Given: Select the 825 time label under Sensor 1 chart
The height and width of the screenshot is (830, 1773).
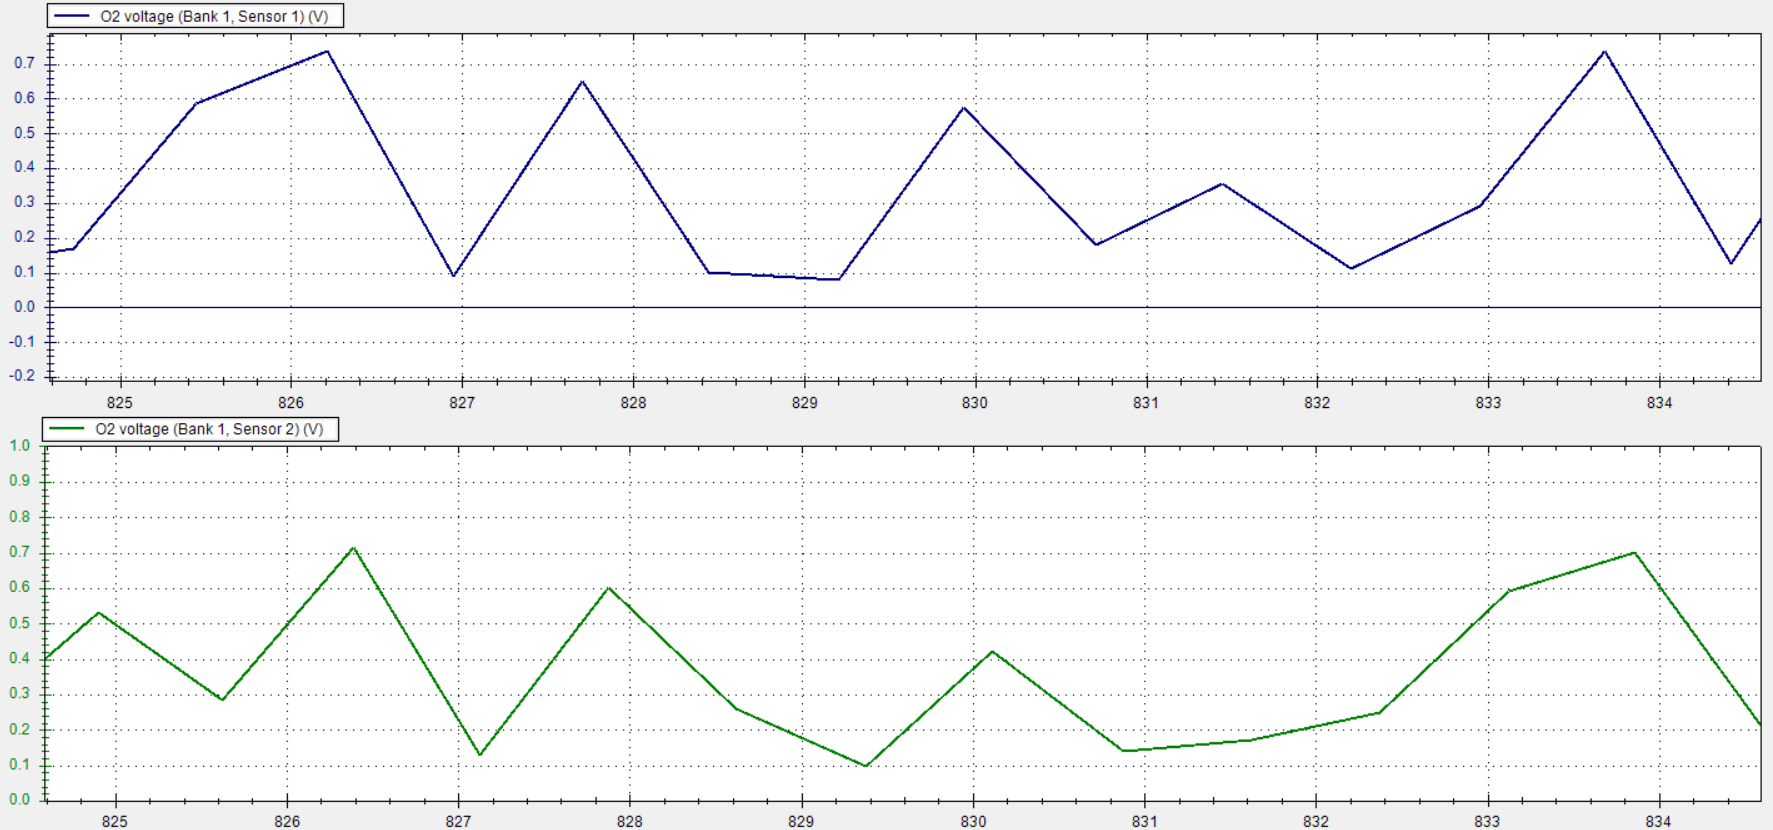Looking at the screenshot, I should 119,403.
